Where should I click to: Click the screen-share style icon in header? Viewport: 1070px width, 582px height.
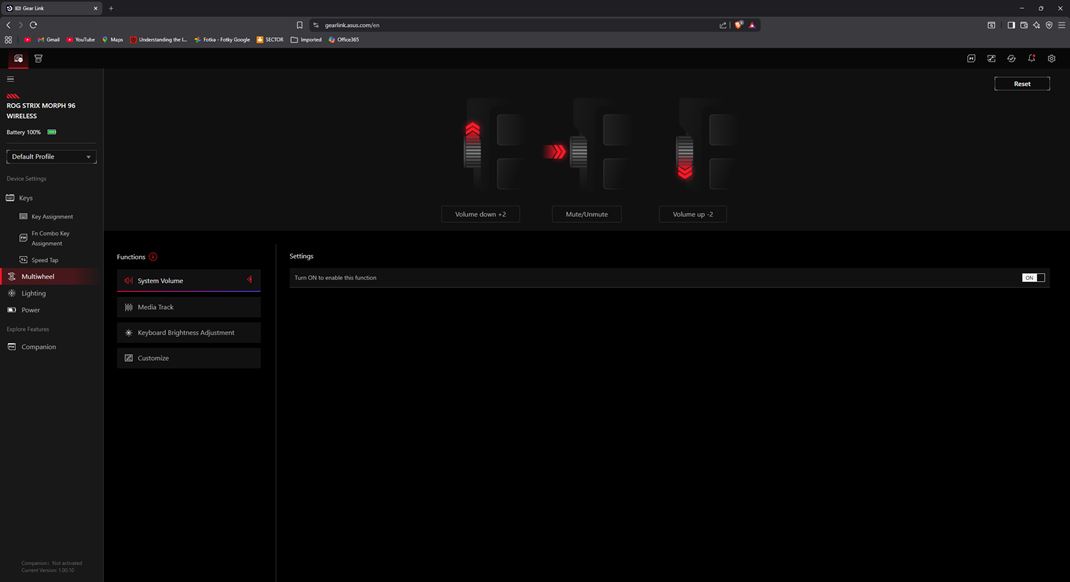[x=991, y=59]
